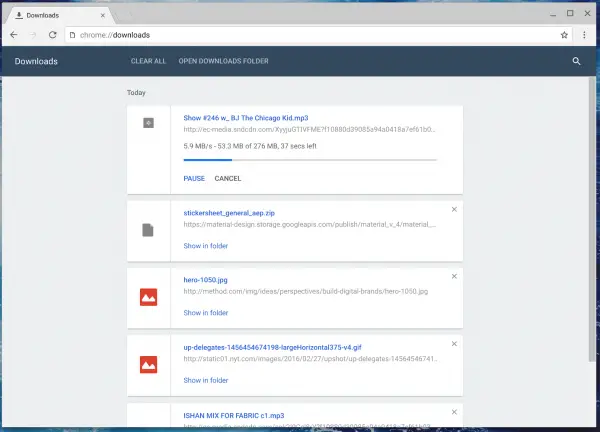Click the mp3 download progress bar
Viewport: 600px width, 432px height.
(x=310, y=160)
